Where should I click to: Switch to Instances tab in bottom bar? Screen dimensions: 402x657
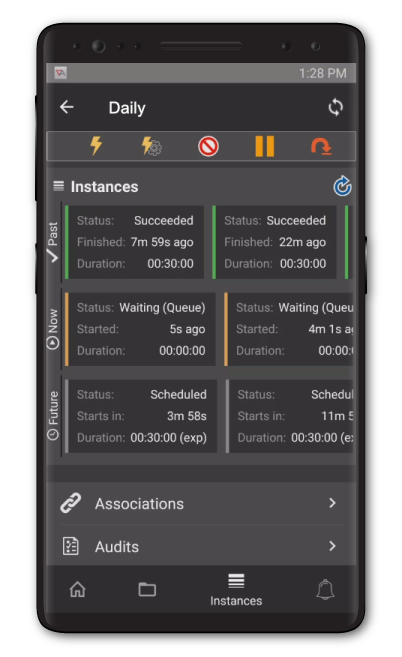(236, 590)
